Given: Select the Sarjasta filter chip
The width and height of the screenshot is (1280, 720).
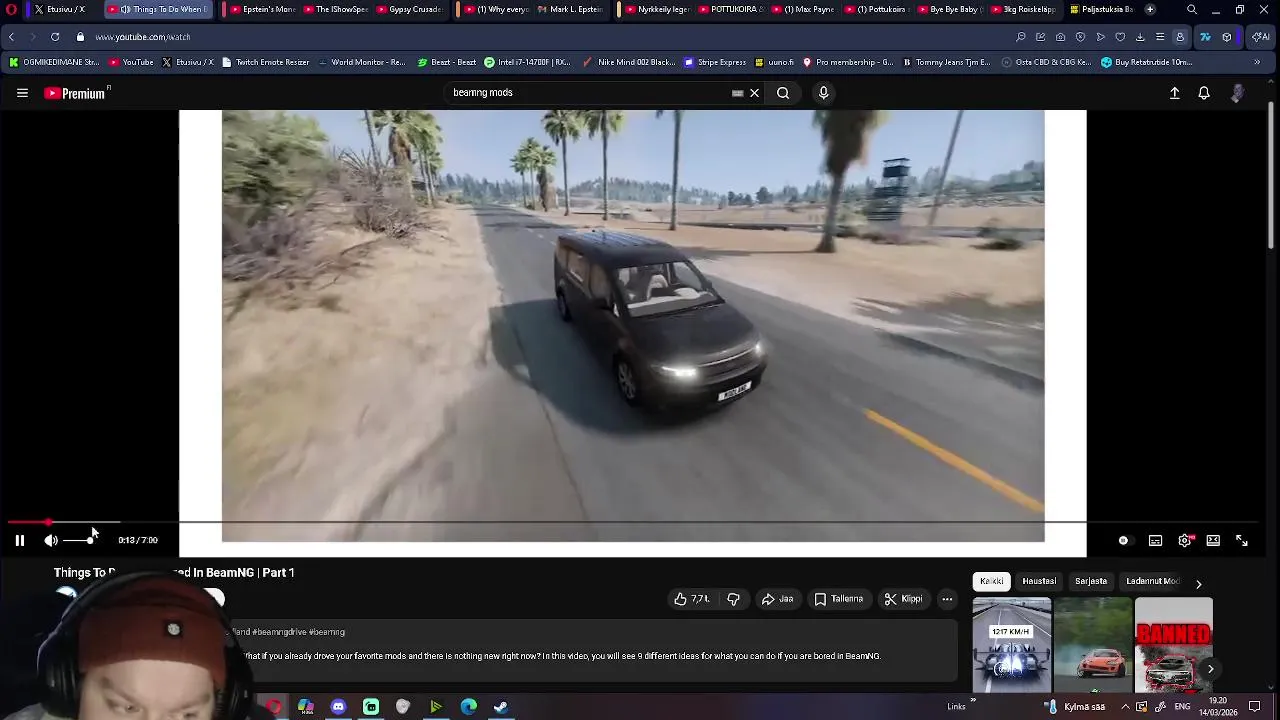Looking at the screenshot, I should click(1091, 581).
